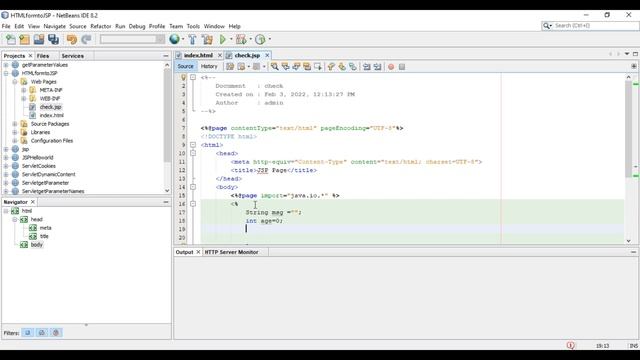This screenshot has height=360, width=640.
Task: Select body node in Navigator
Action: (36, 245)
